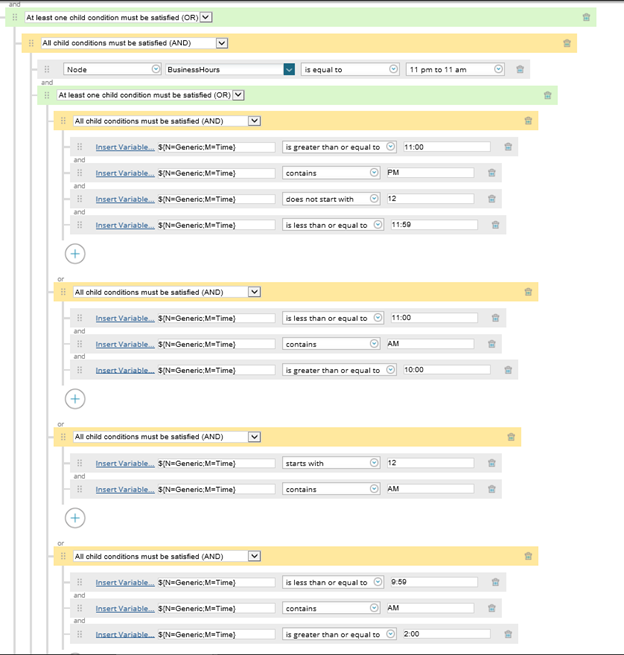Grab drag handle of the 'does not start with' row
Screen dimensions: 624x655
(x=79, y=199)
